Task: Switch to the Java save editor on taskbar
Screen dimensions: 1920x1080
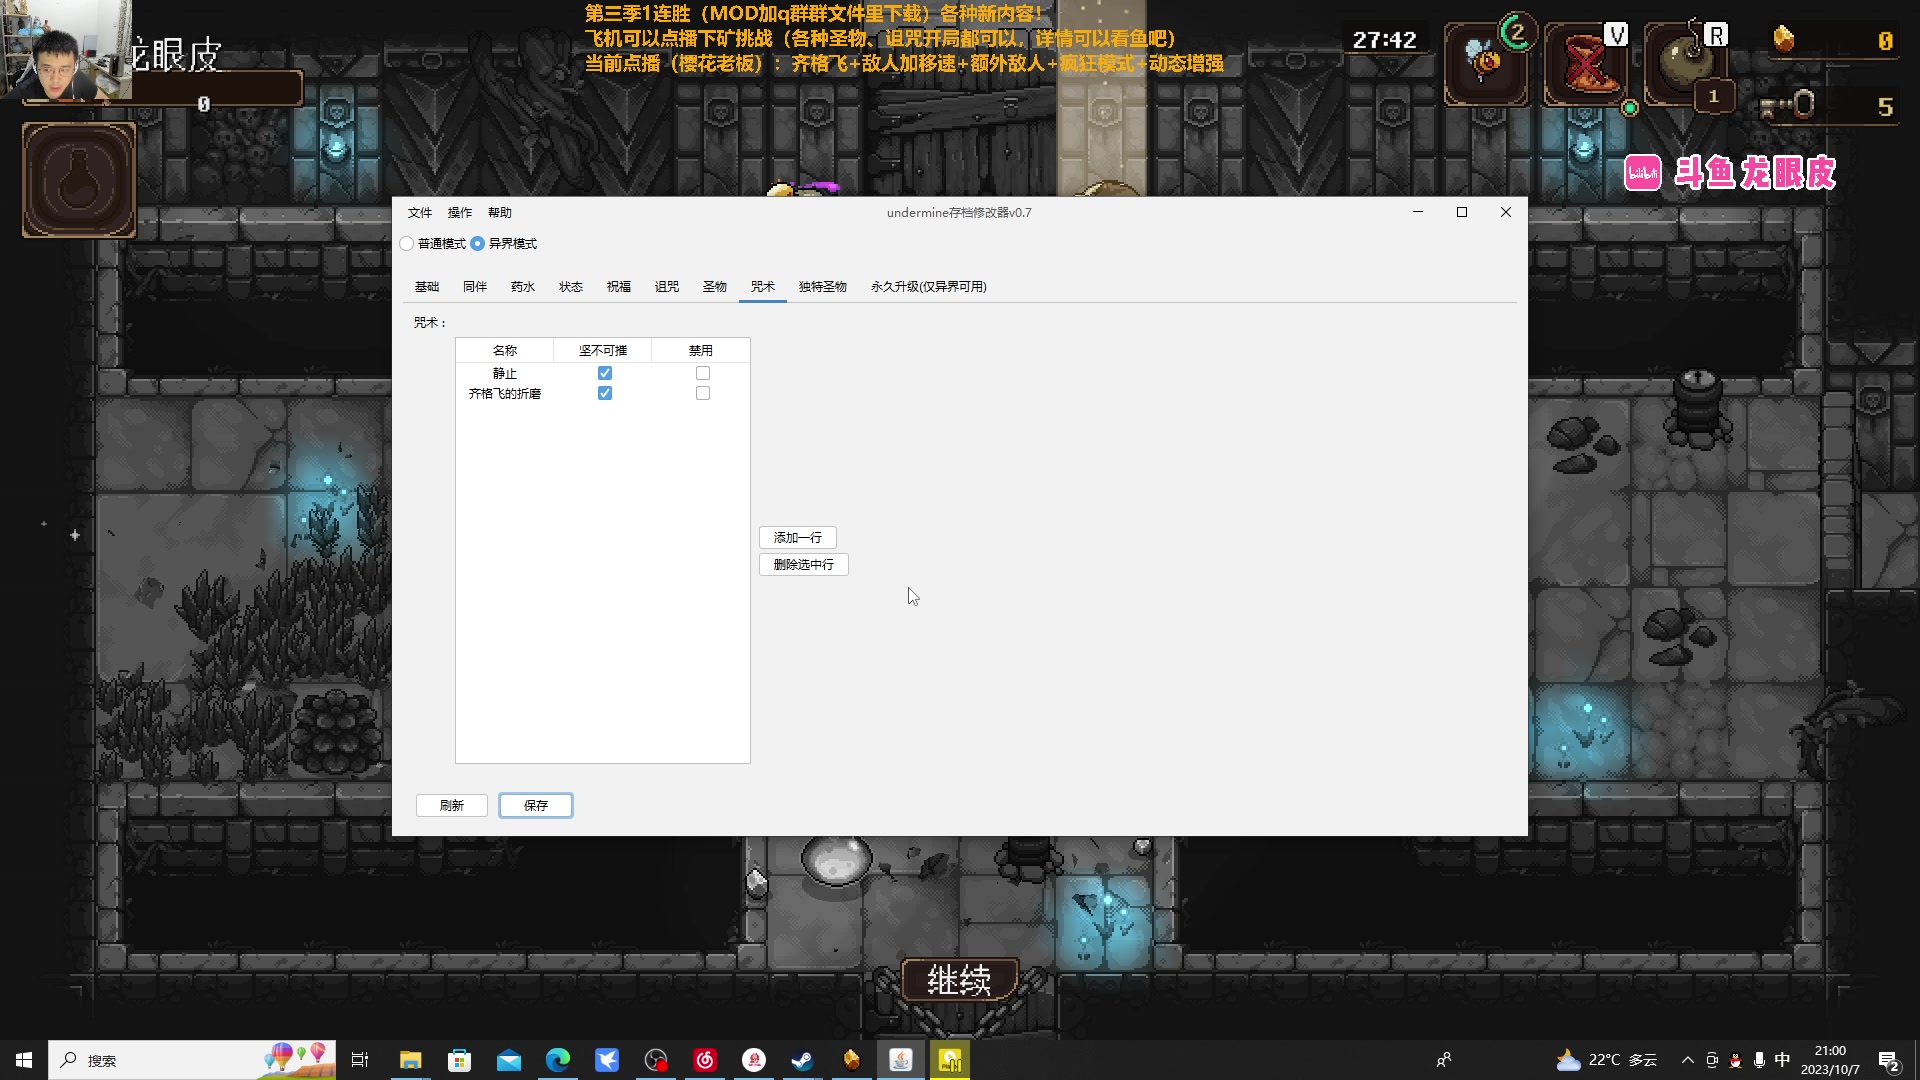Action: click(901, 1060)
